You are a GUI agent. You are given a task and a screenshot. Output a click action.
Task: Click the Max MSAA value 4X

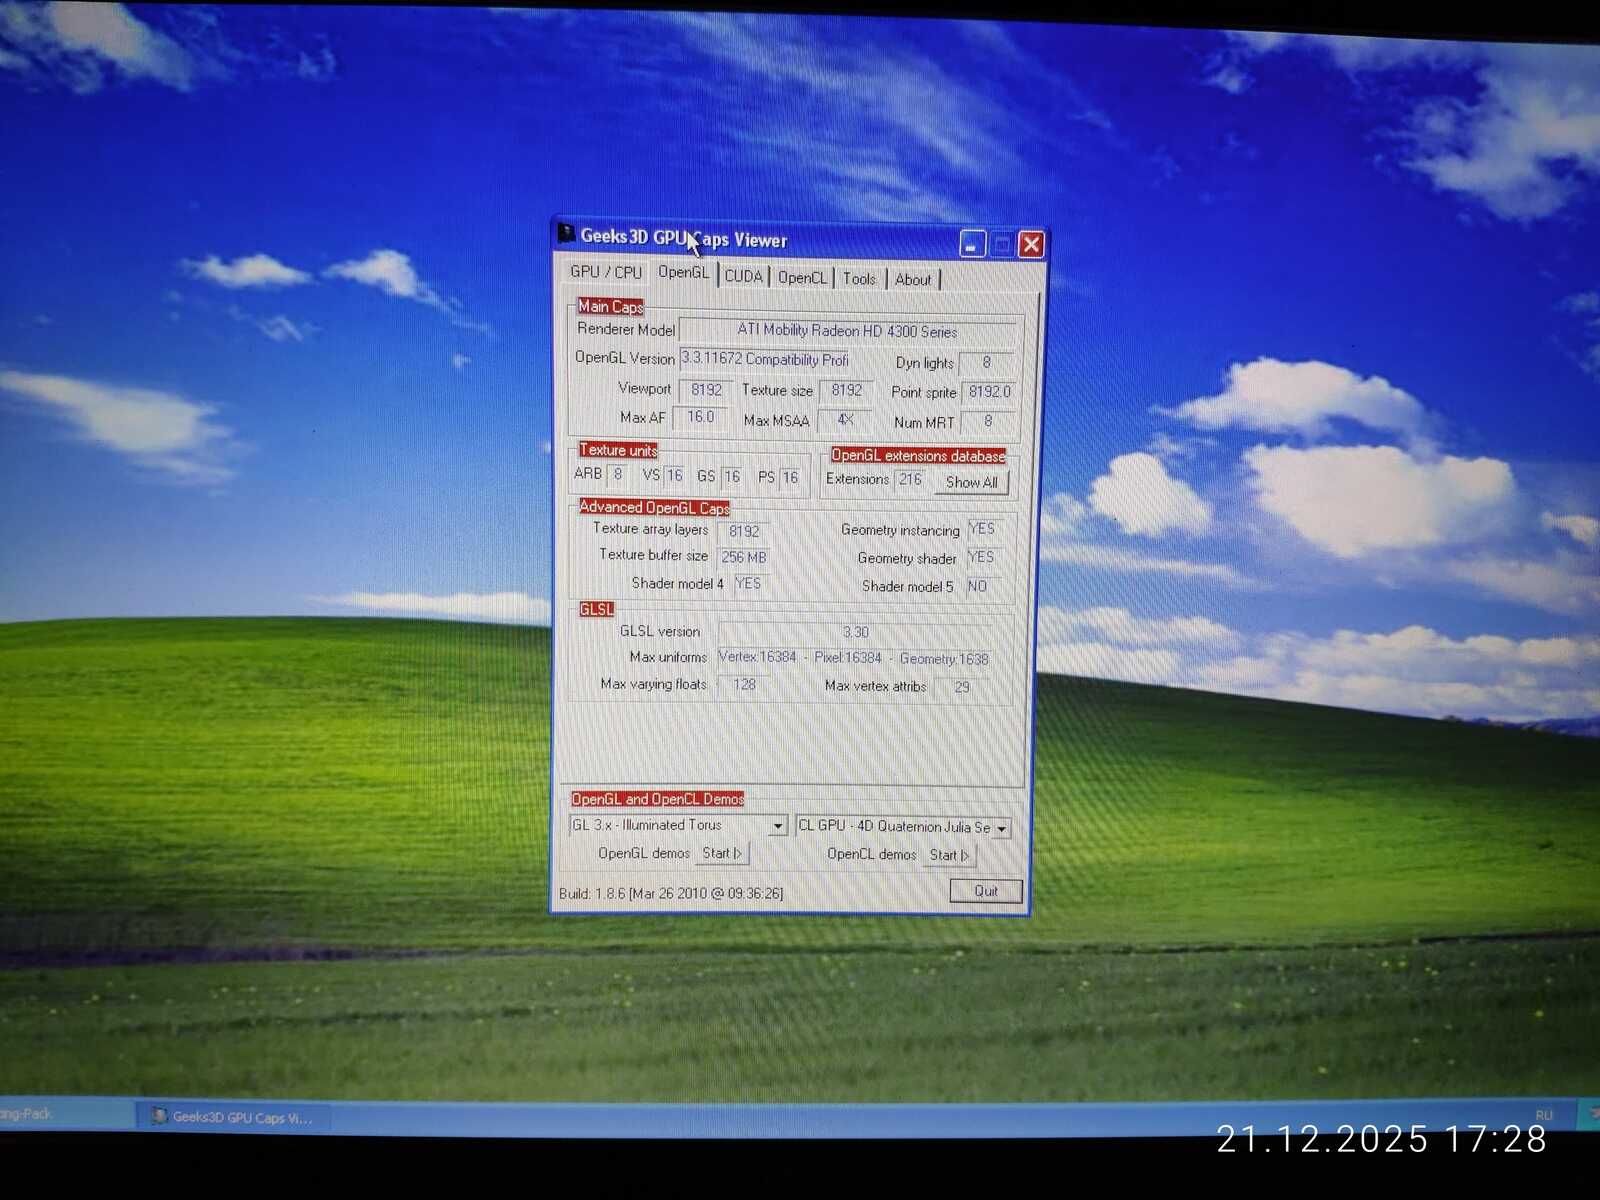tap(846, 420)
